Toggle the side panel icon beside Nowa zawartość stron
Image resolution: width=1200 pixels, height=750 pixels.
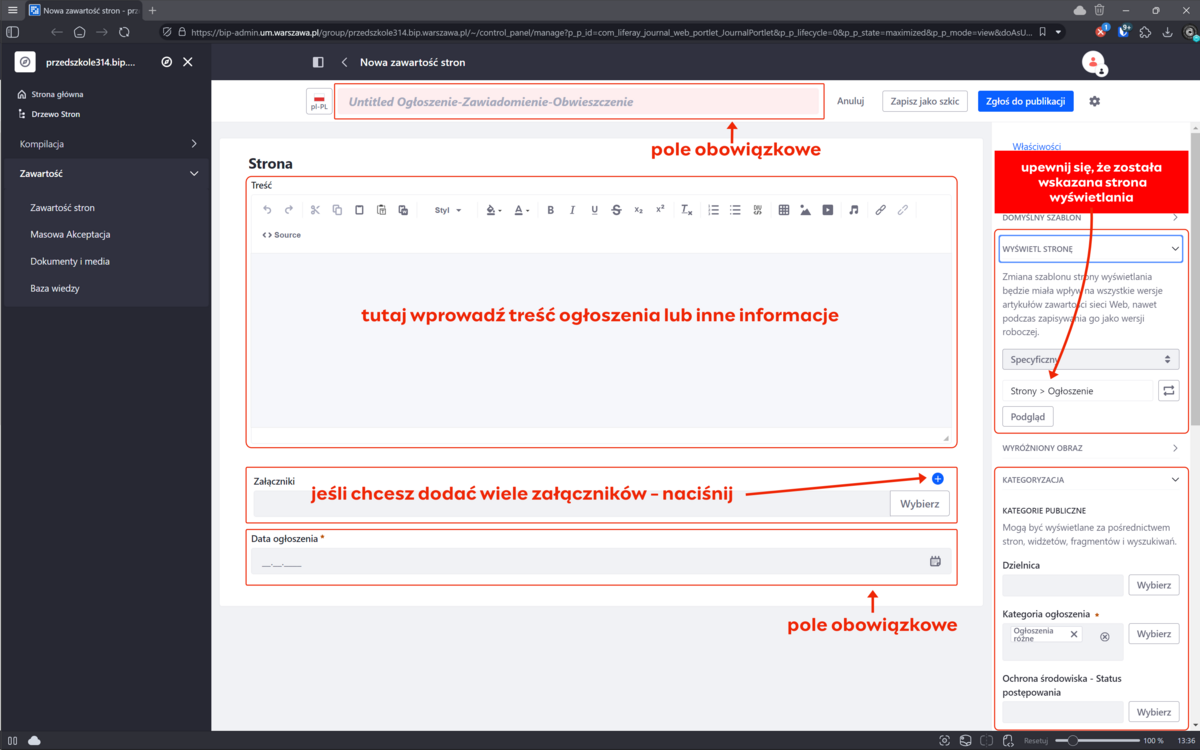tap(318, 62)
